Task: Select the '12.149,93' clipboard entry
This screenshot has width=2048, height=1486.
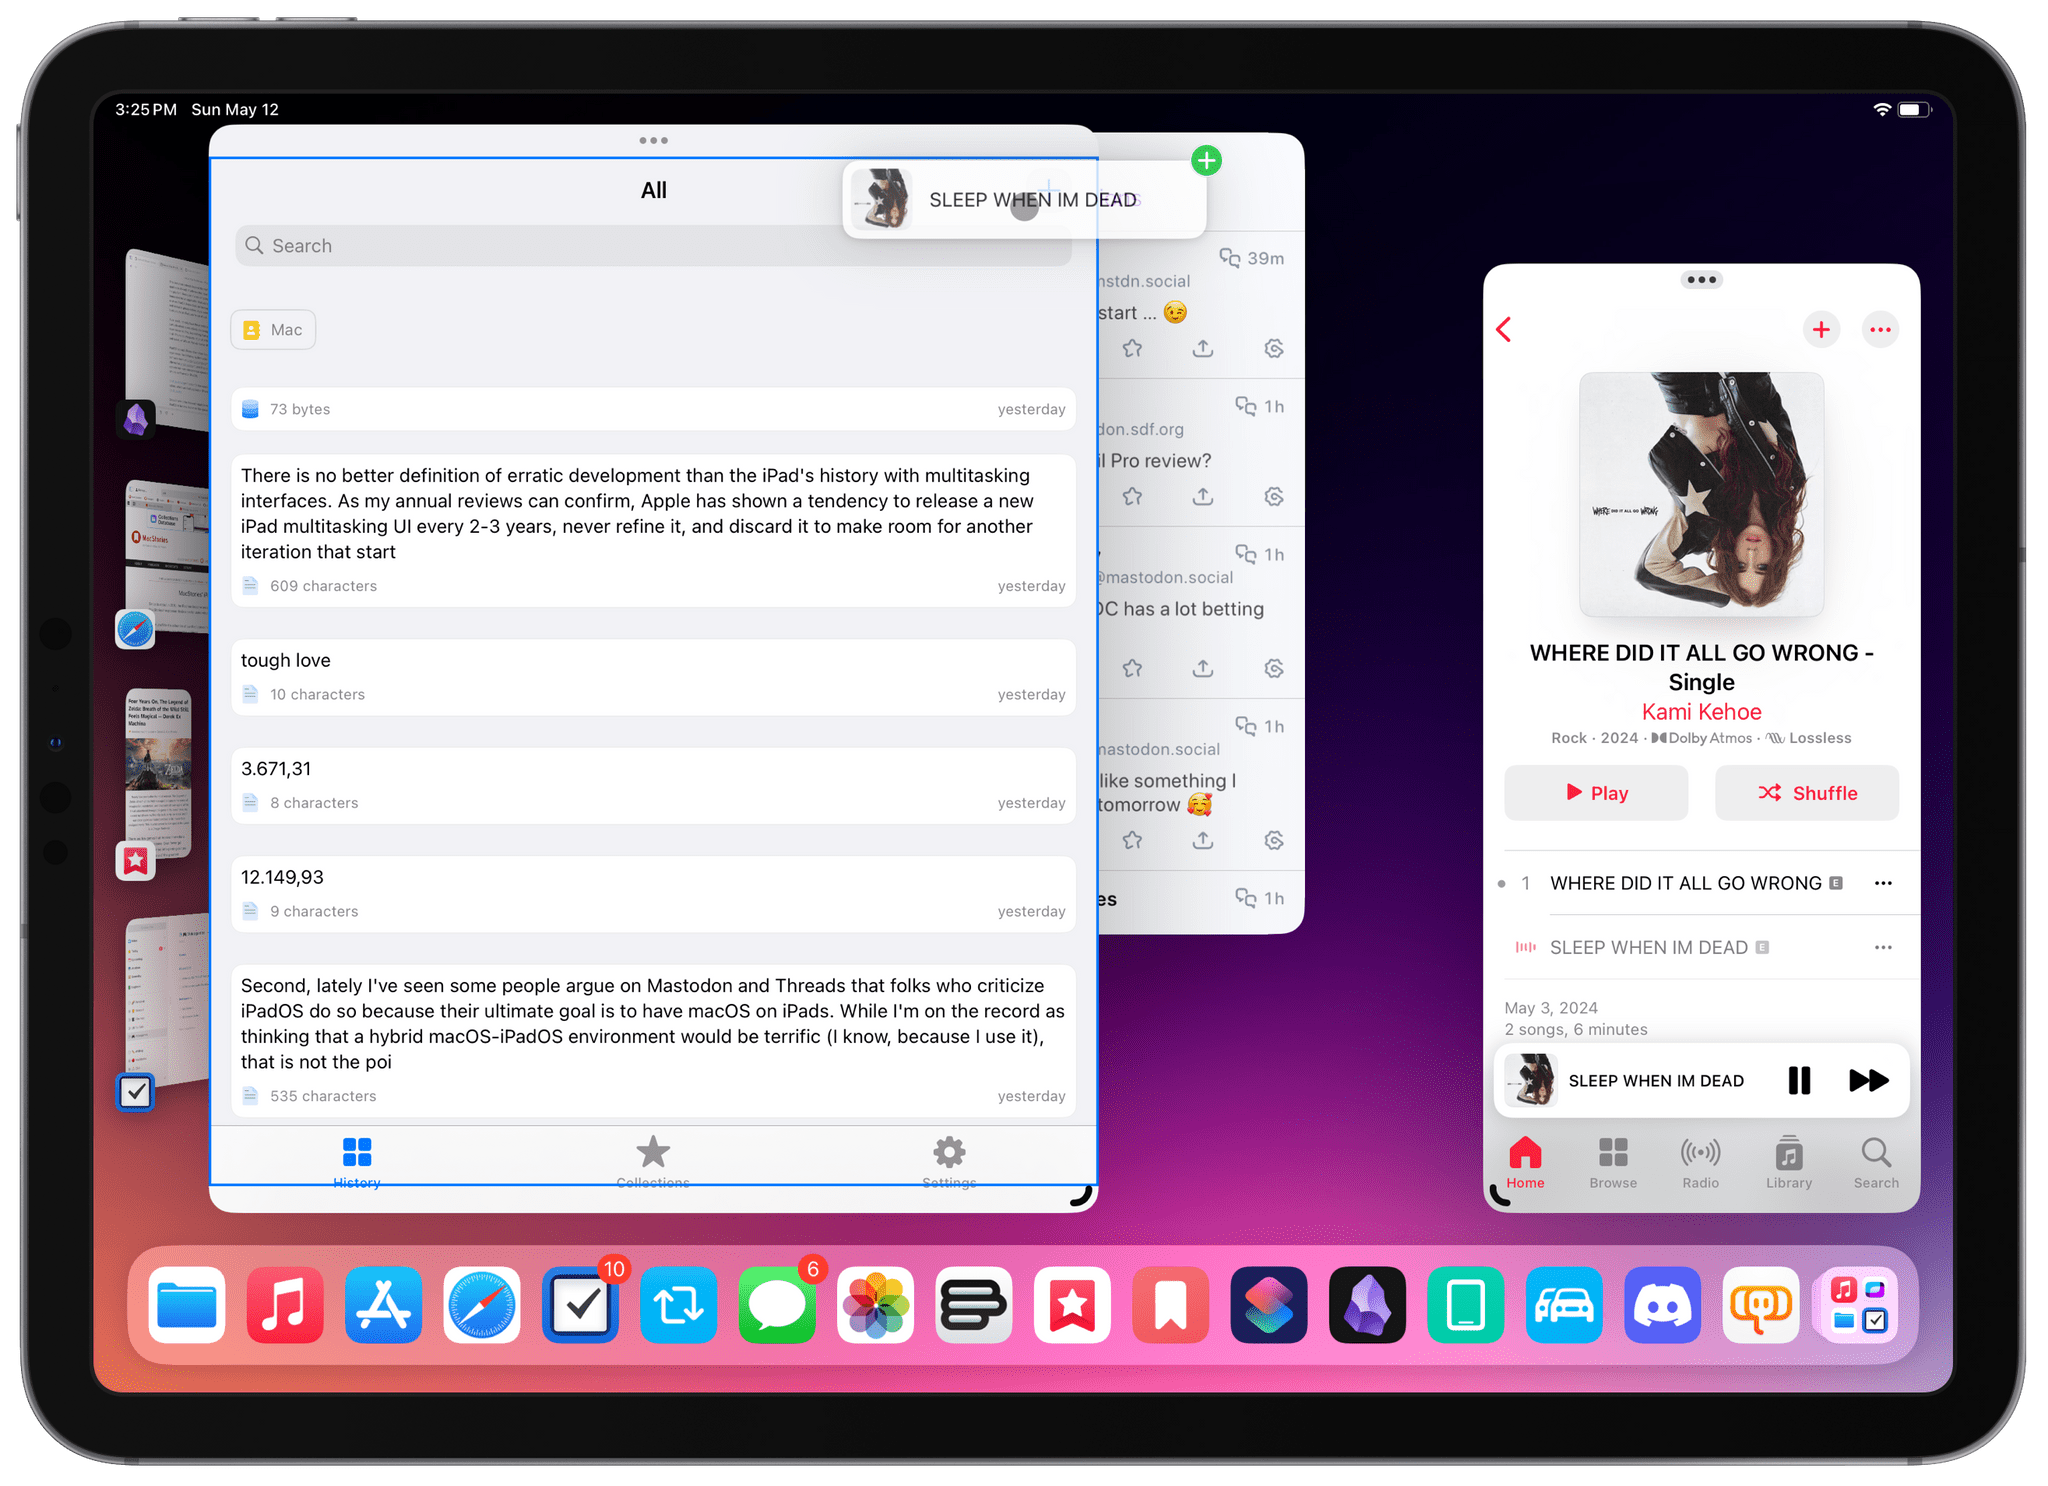Action: pos(653,894)
